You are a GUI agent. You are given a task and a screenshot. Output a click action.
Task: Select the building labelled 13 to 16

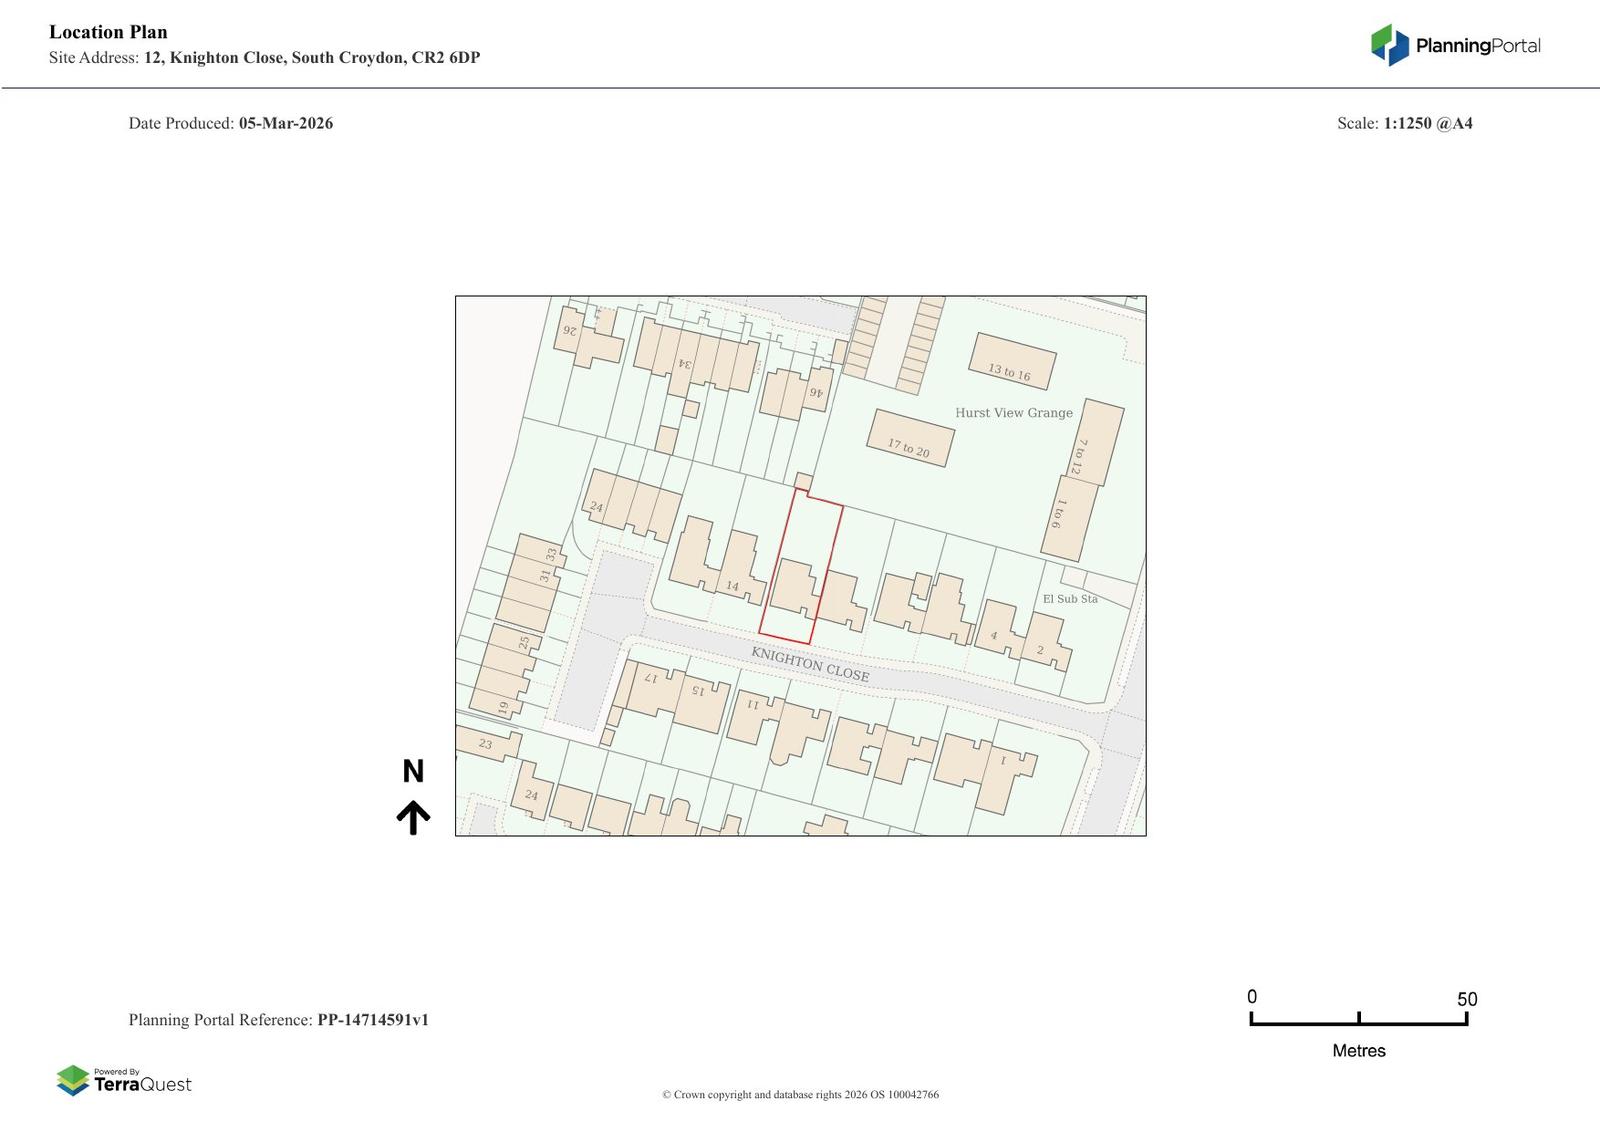[1012, 362]
